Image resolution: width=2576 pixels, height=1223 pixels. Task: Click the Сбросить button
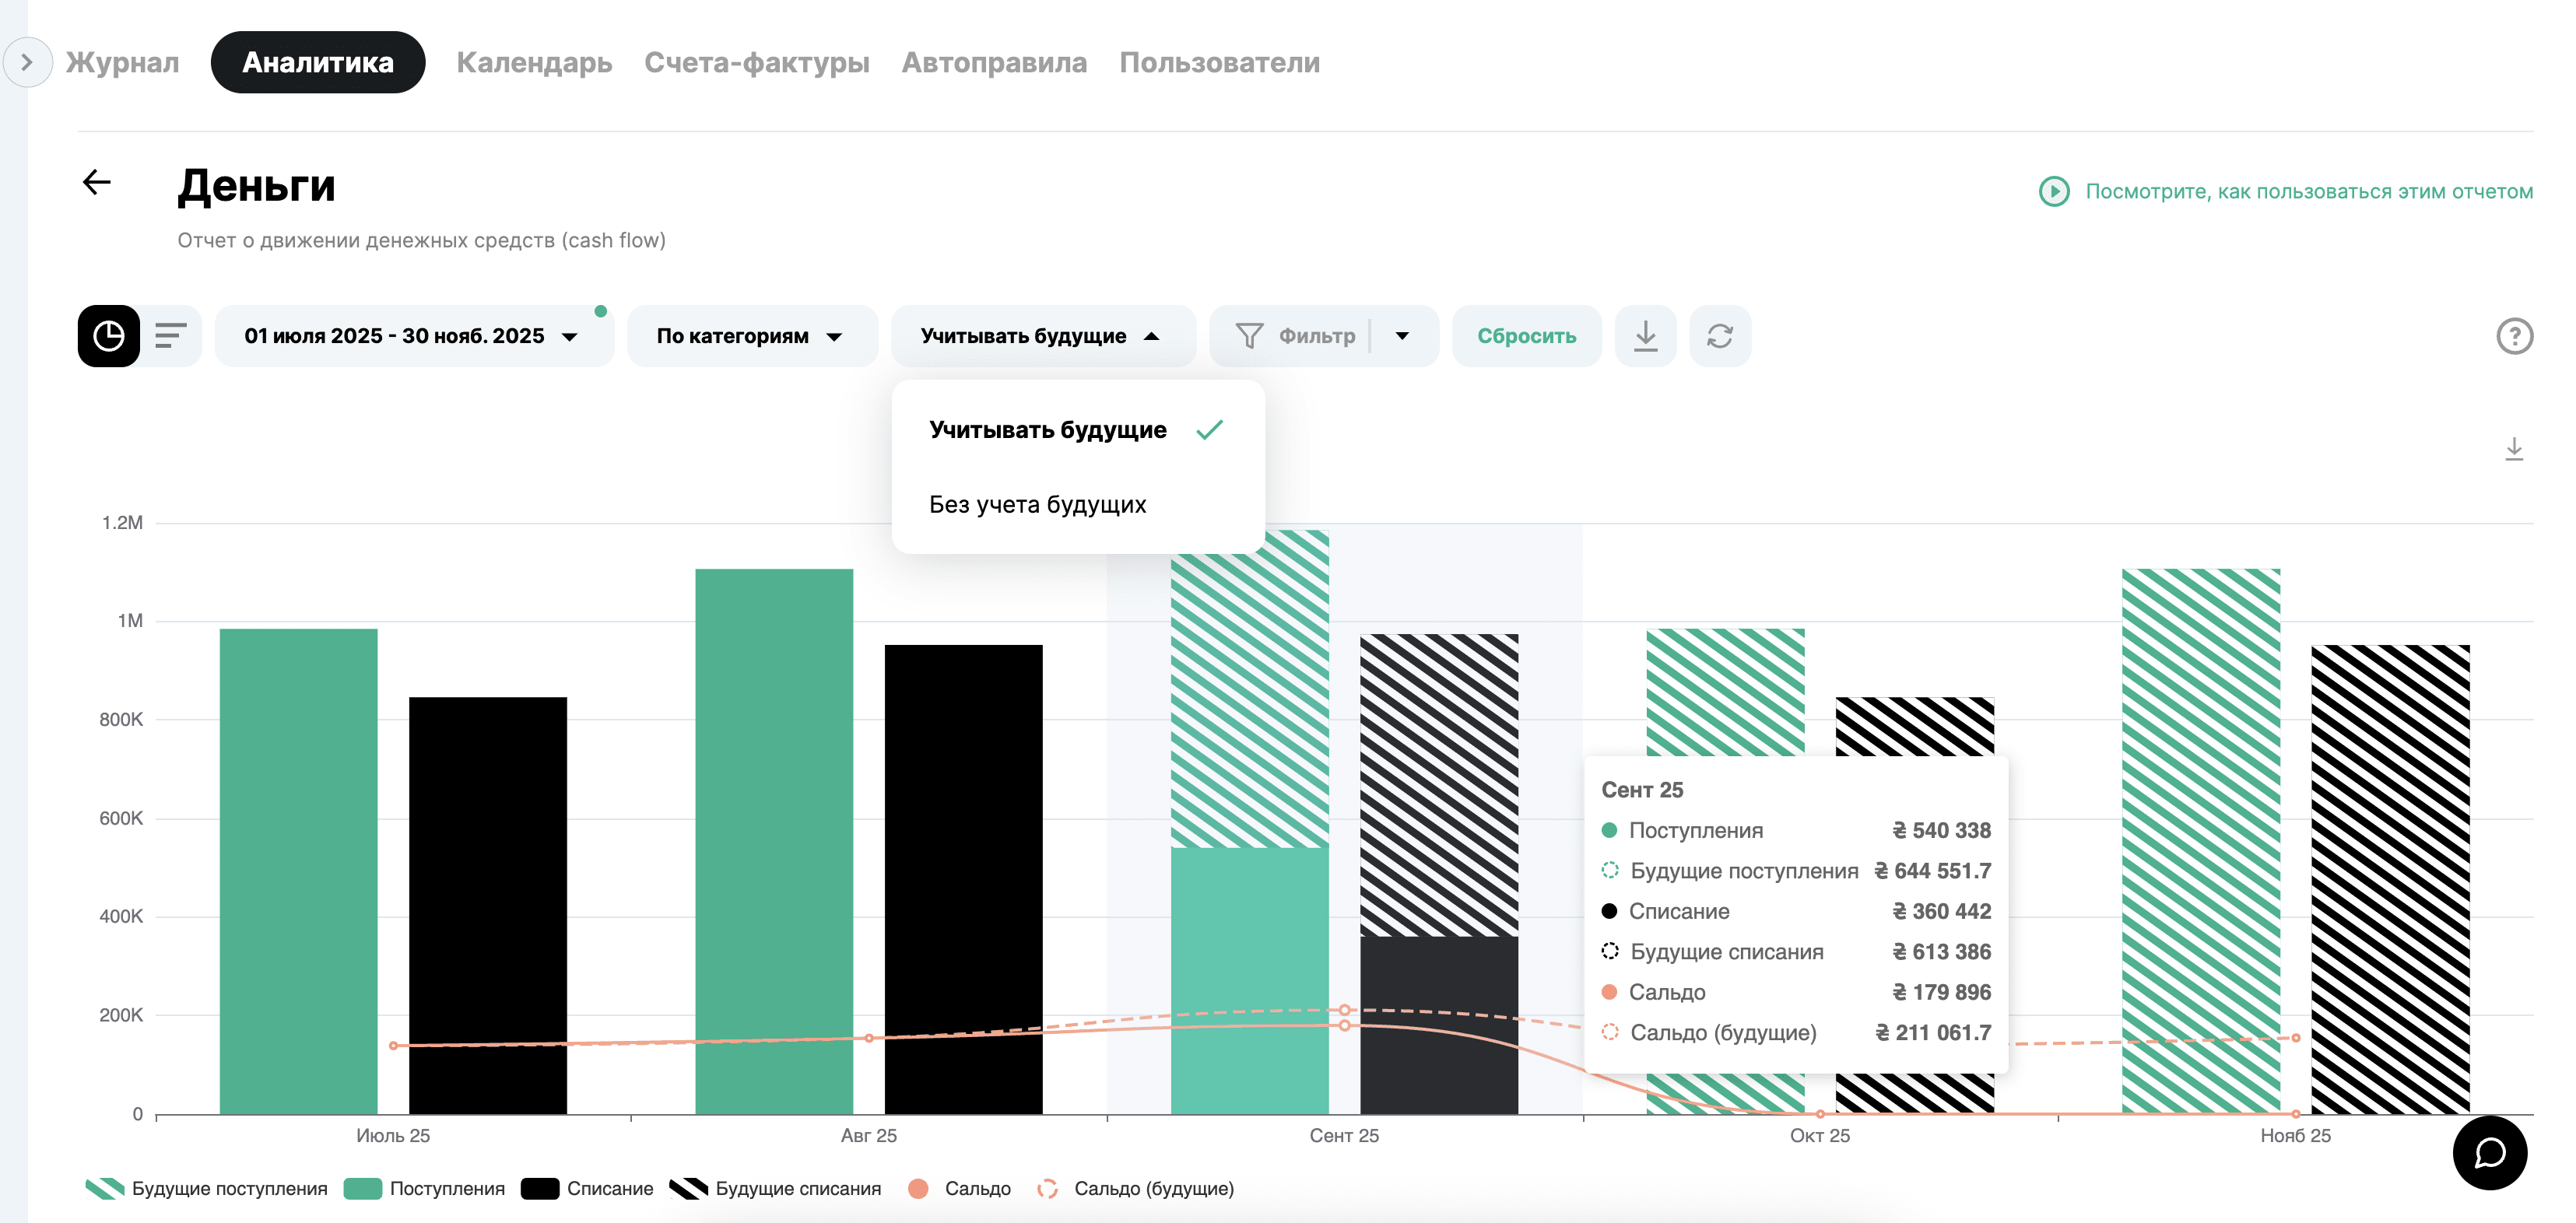1526,336
